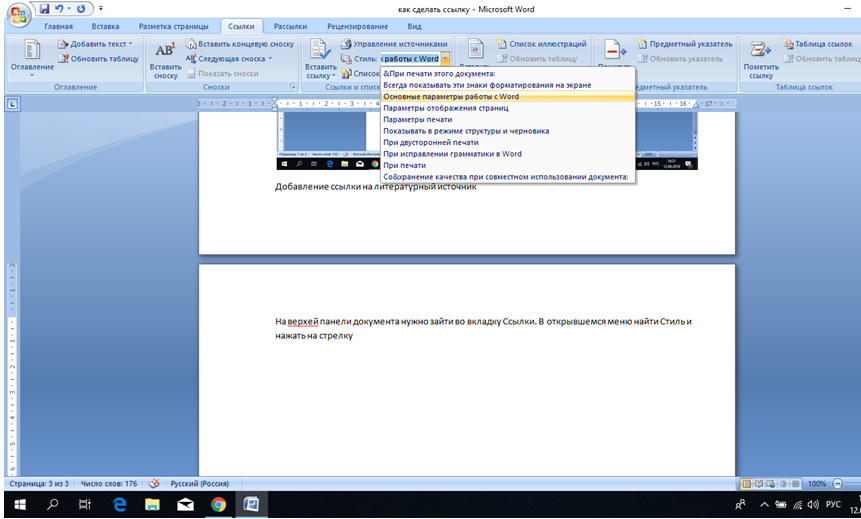Open Google Chrome from the taskbar
861x519 pixels.
(218, 505)
